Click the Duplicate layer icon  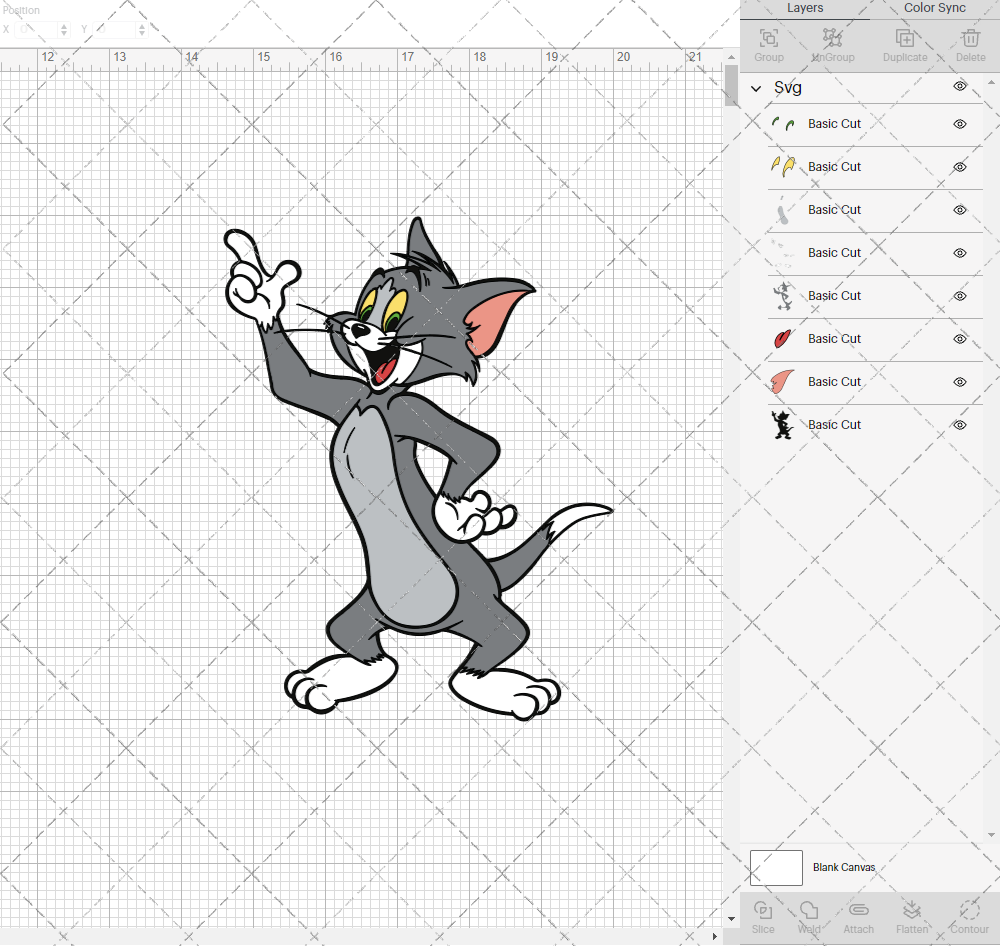pos(905,38)
